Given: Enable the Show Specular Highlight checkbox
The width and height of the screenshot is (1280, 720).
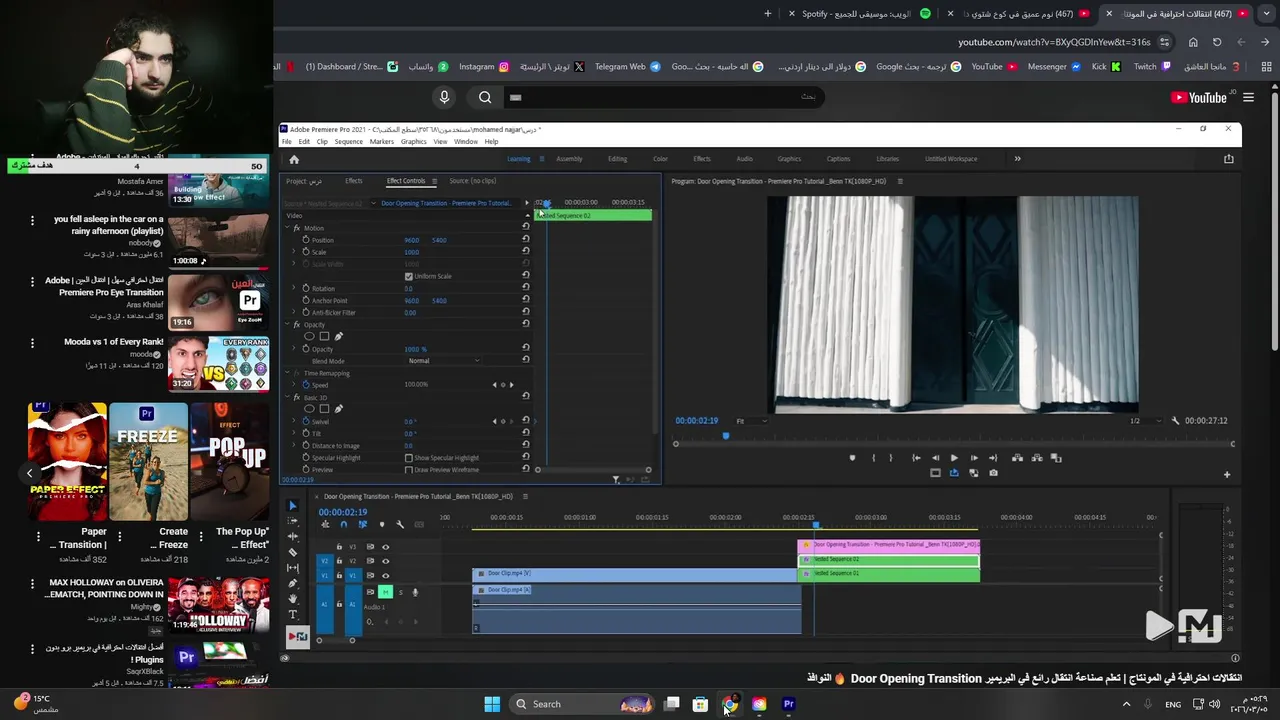Looking at the screenshot, I should pyautogui.click(x=408, y=458).
